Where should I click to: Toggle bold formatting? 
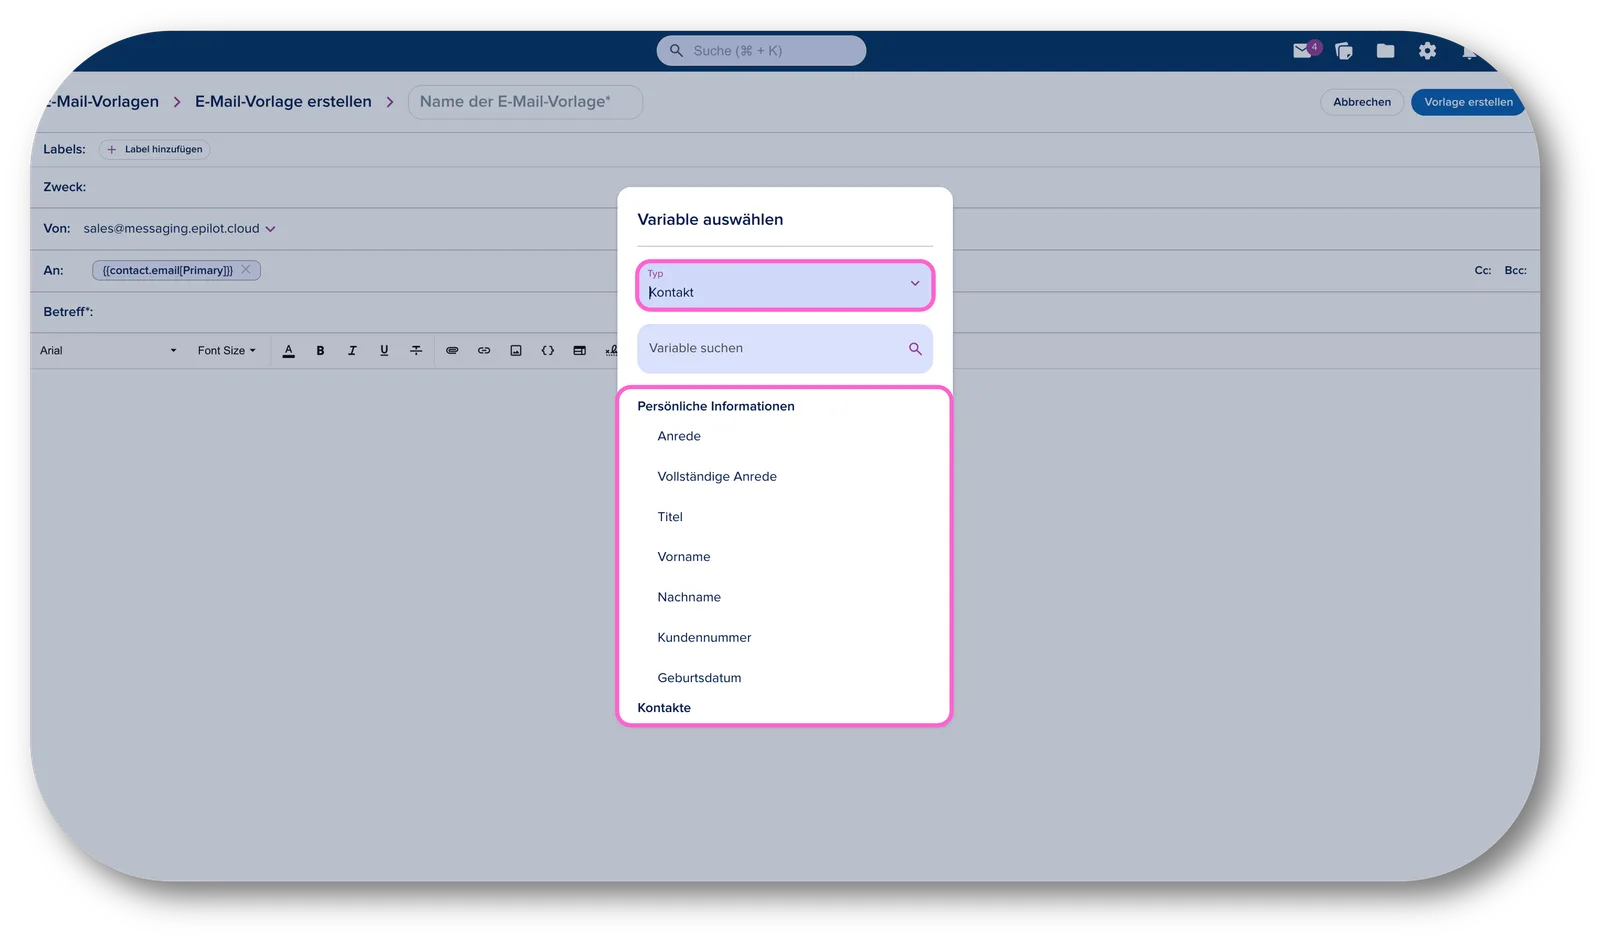(x=320, y=351)
